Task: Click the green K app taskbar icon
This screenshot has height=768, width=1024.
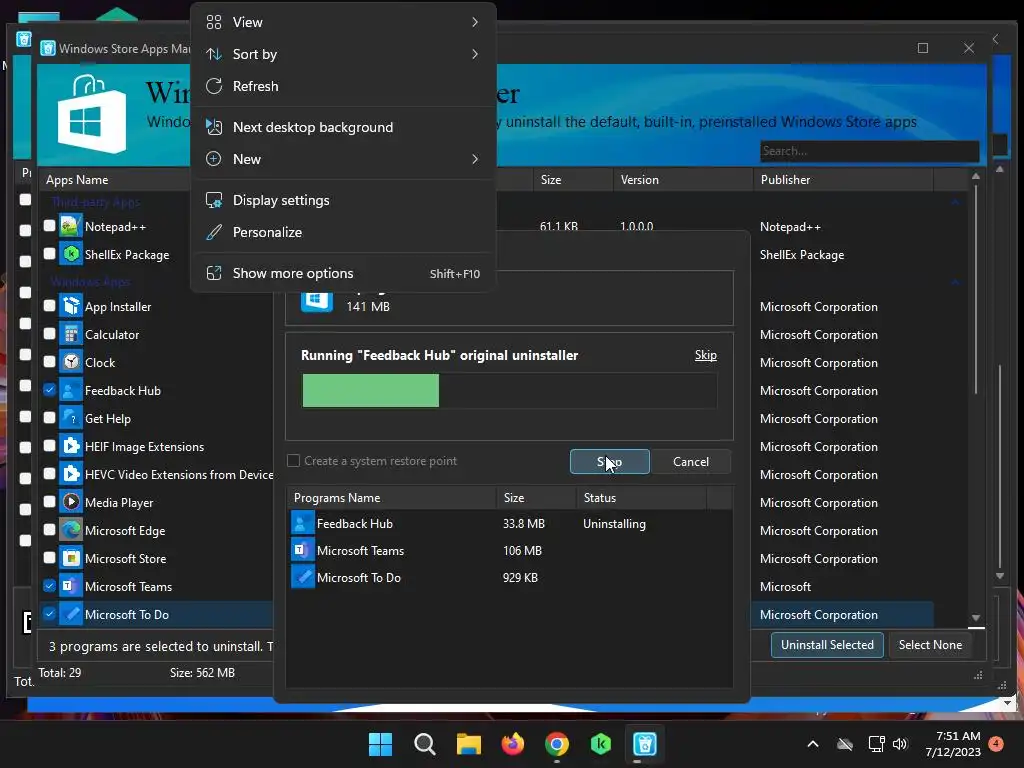Action: click(x=600, y=744)
